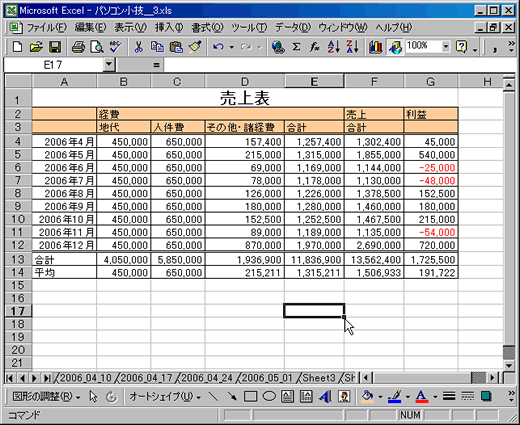Select the Oval drawing tool
This screenshot has height=425, width=520.
tap(269, 397)
